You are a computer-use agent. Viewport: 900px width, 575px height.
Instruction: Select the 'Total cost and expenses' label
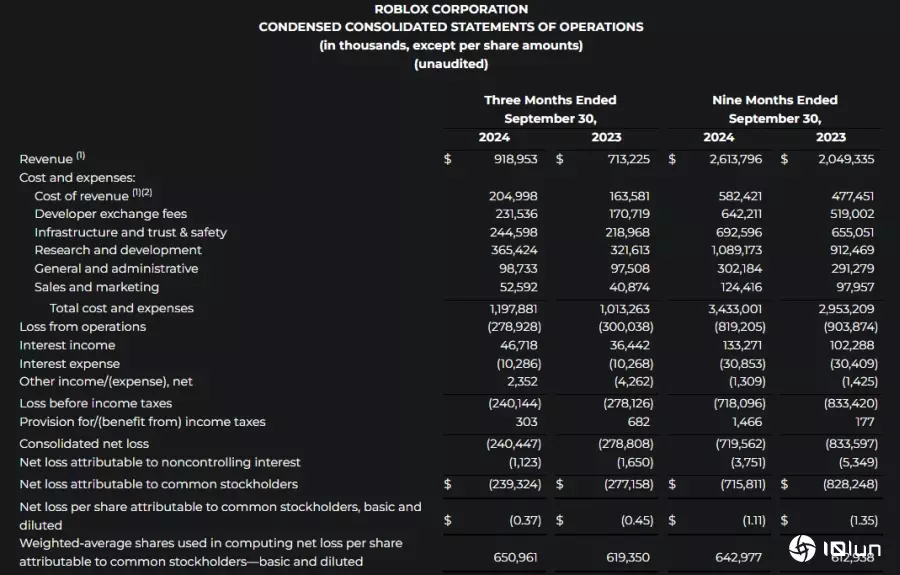click(122, 308)
